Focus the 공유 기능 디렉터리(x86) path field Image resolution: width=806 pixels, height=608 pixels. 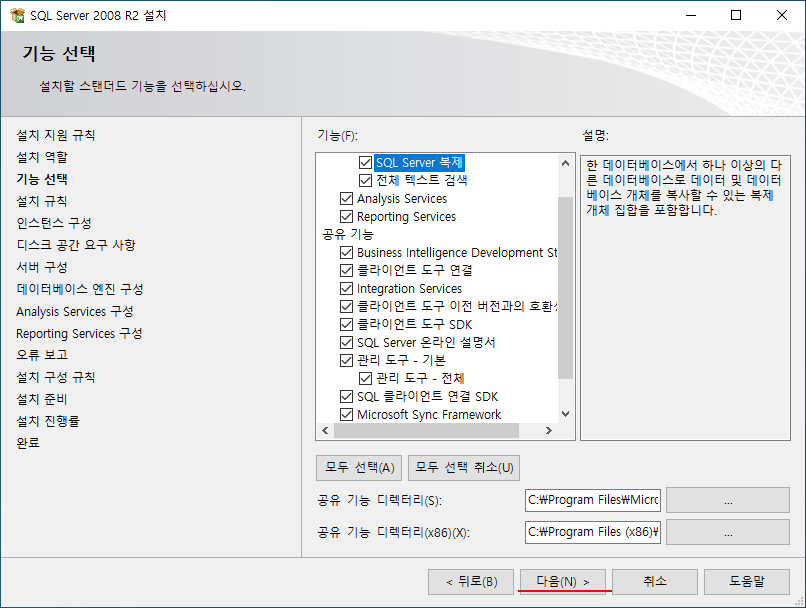pyautogui.click(x=593, y=532)
